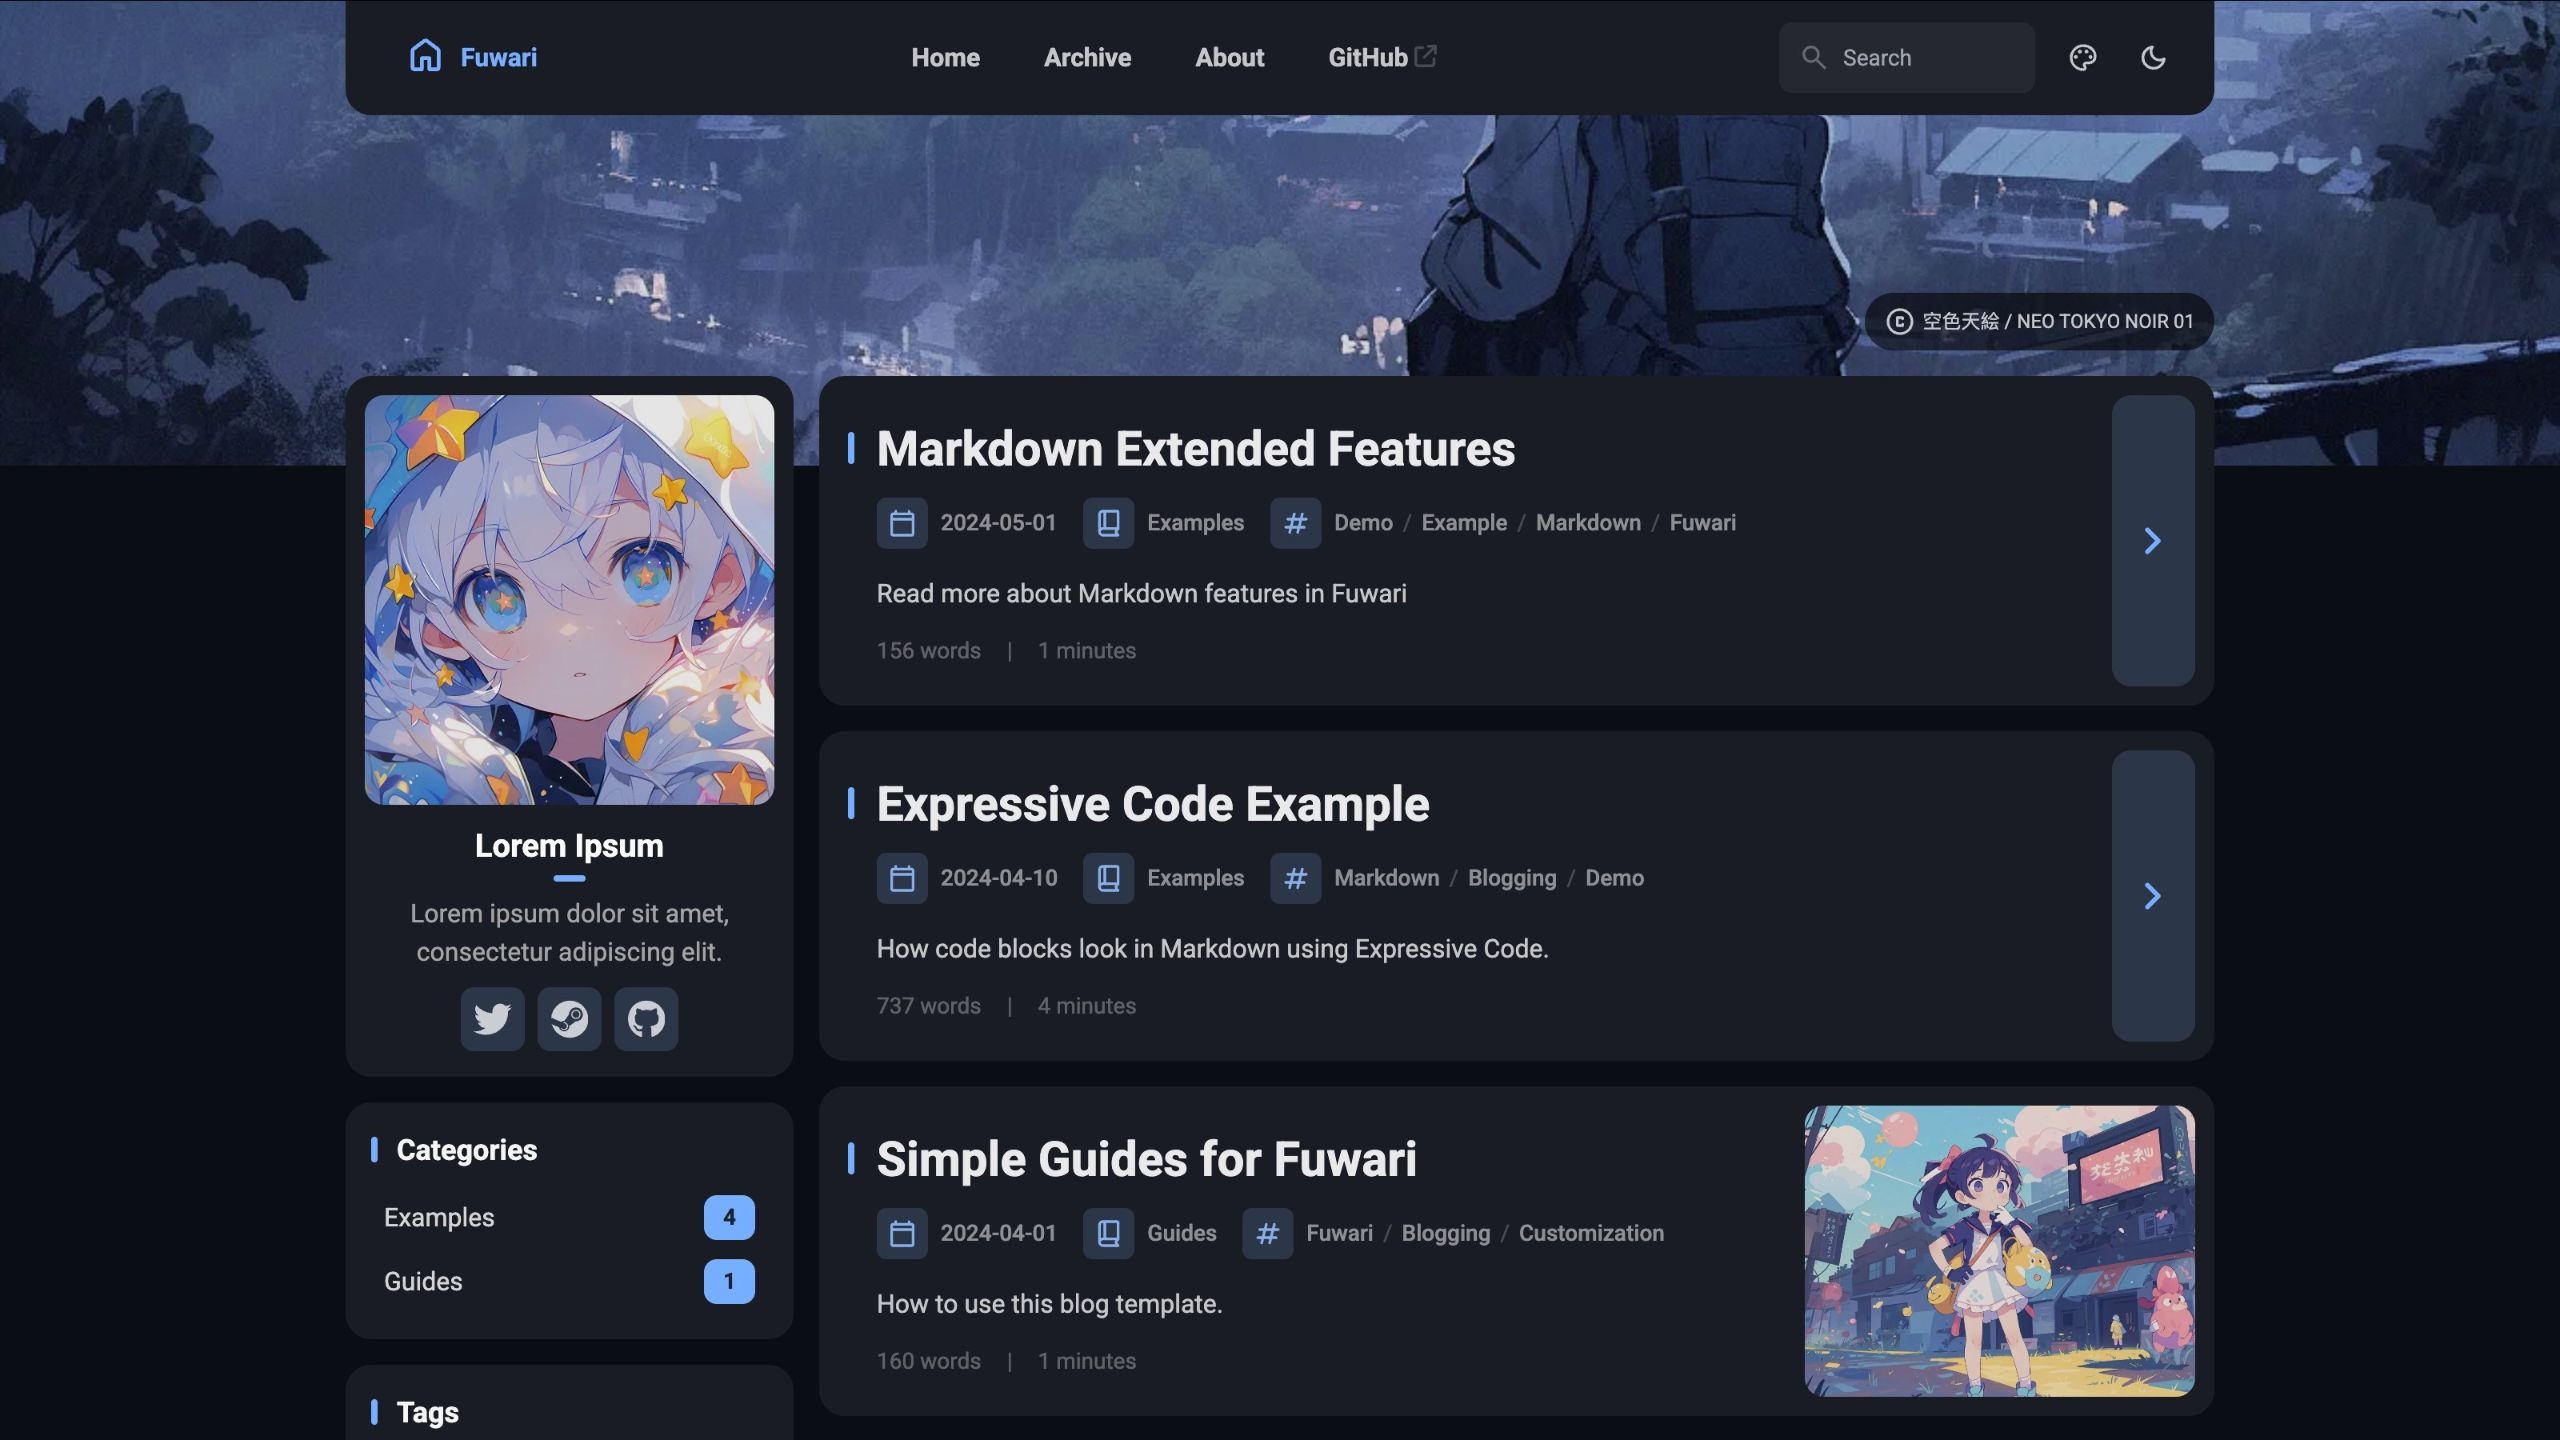Screen dimensions: 2560x1440
Task: Open the theme color palette icon
Action: pyautogui.click(x=2083, y=58)
